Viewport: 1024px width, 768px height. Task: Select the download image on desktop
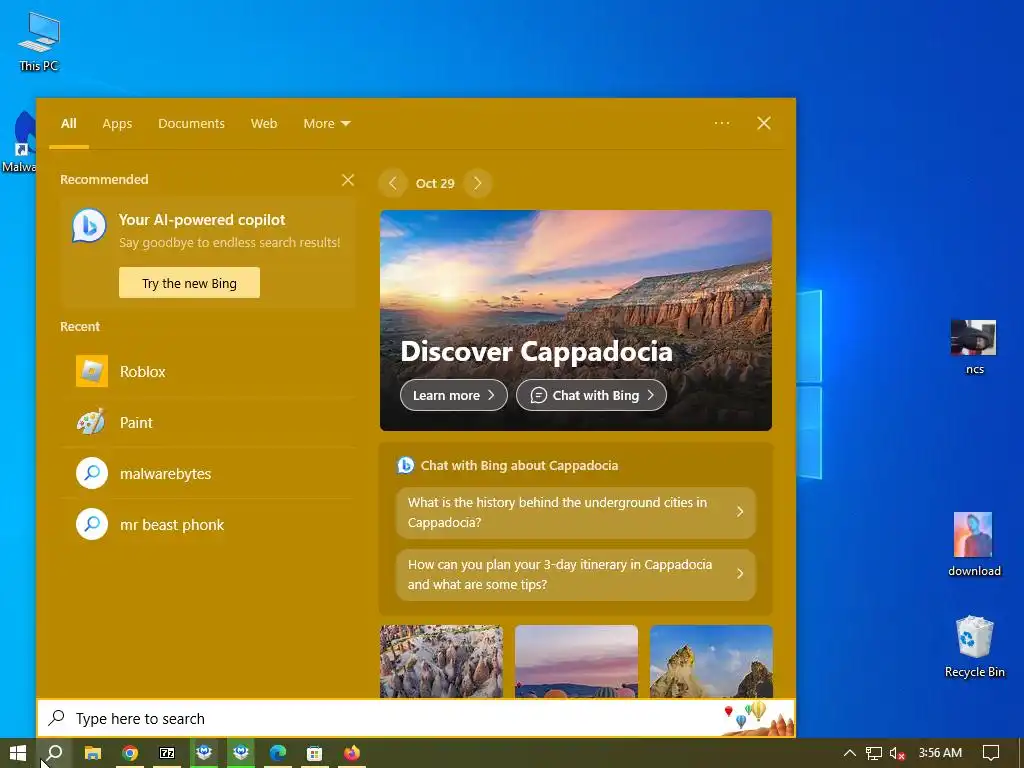click(974, 545)
